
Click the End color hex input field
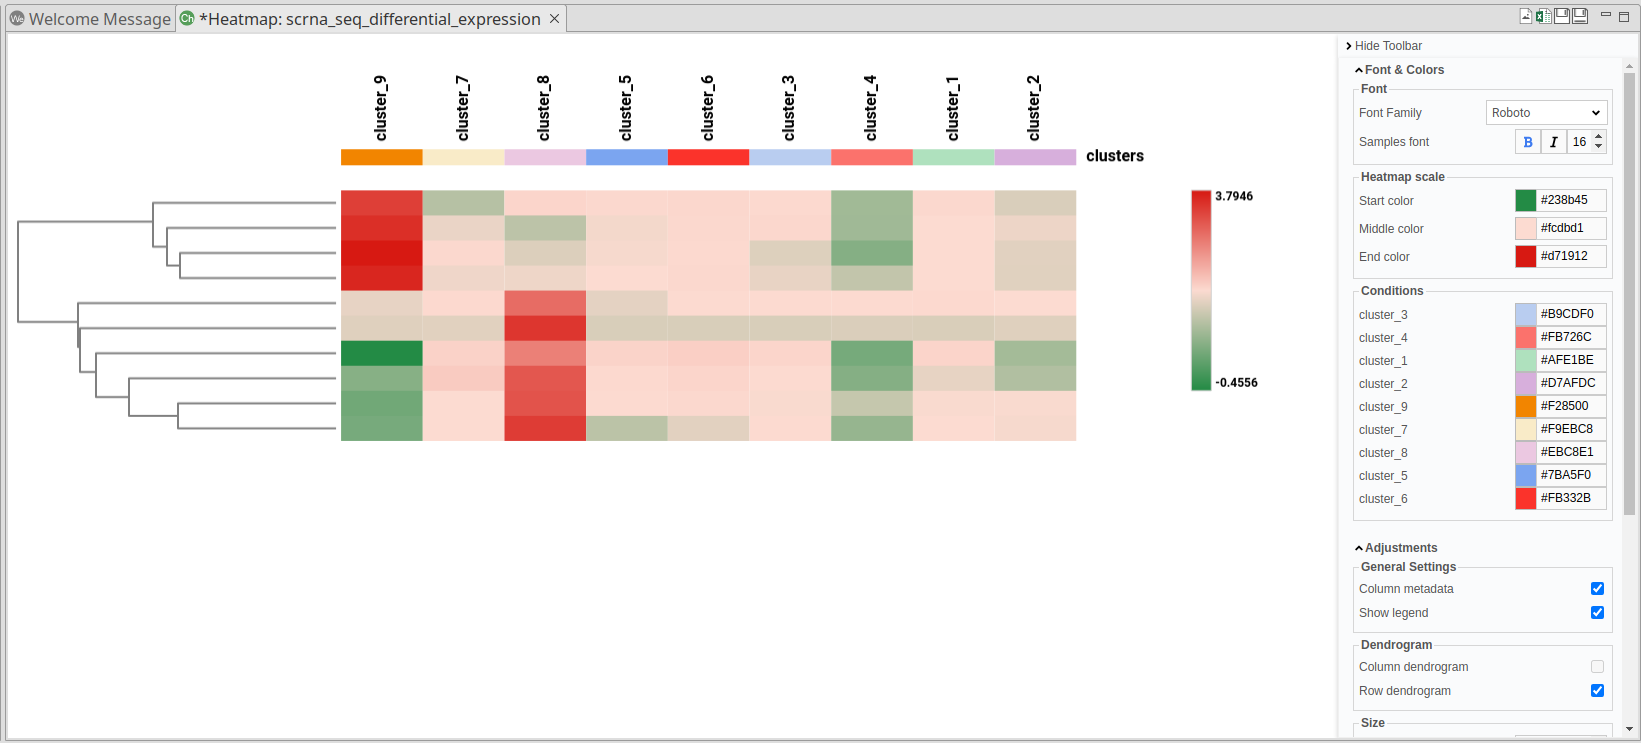click(1571, 256)
